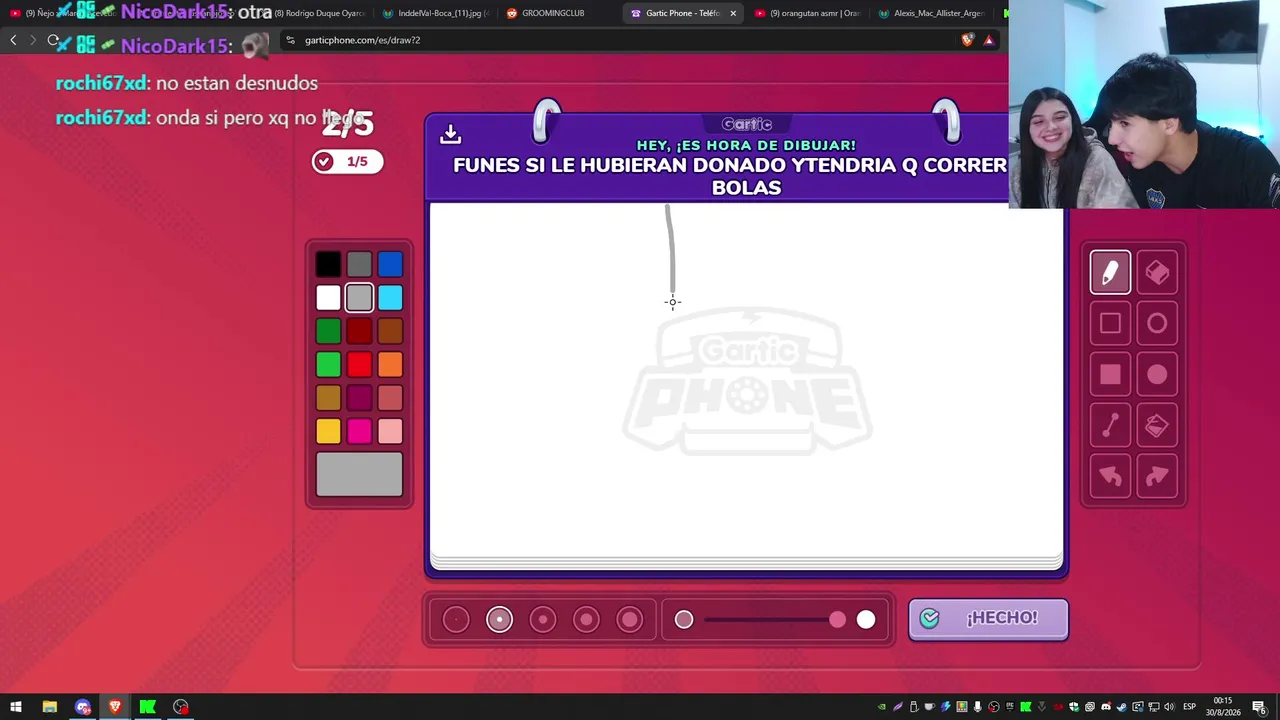The image size is (1280, 720).
Task: Pick the dark red color swatch
Action: click(x=359, y=331)
